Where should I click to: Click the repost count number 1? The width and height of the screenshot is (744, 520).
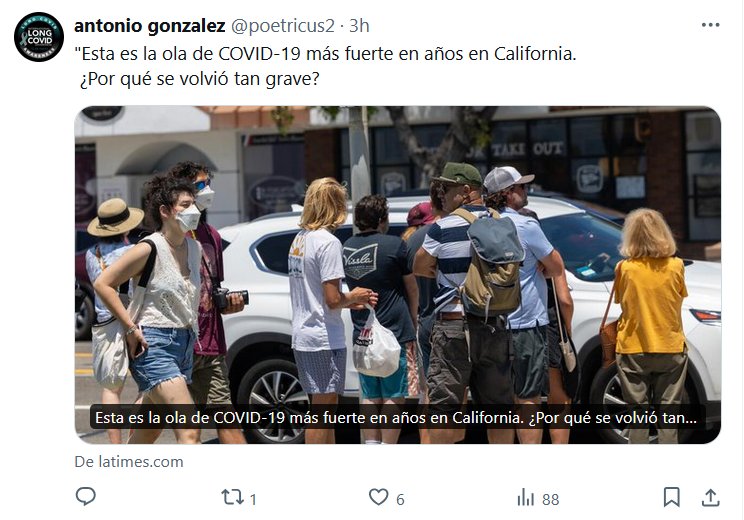(x=253, y=499)
